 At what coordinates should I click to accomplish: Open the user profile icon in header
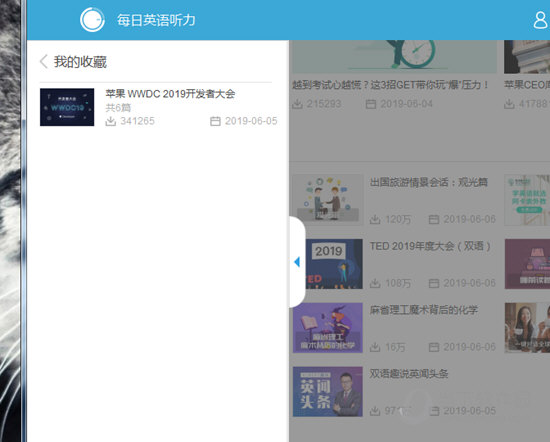point(540,20)
